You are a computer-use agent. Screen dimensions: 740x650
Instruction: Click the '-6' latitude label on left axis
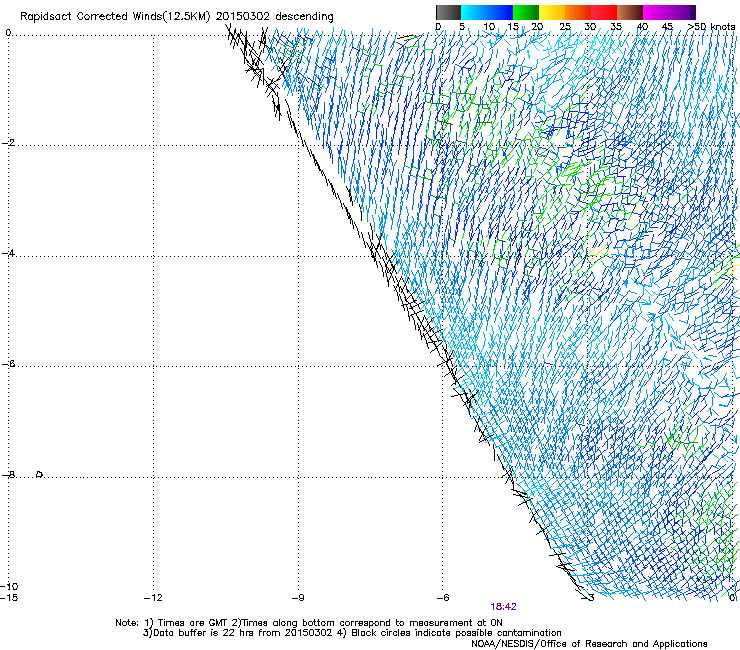click(8, 364)
